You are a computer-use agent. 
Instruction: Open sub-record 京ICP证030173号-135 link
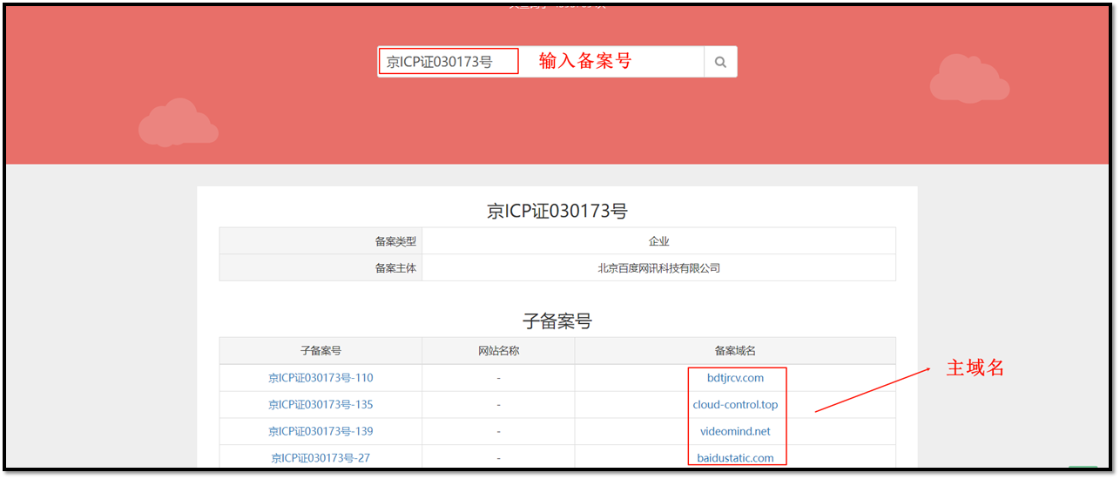coord(321,405)
